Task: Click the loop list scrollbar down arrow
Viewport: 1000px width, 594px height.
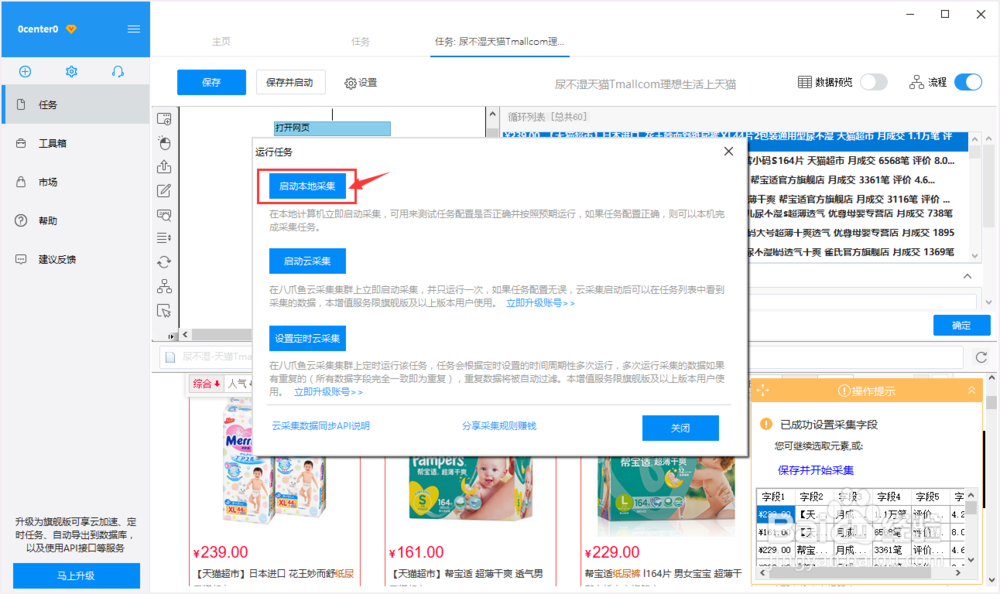Action: [x=974, y=255]
